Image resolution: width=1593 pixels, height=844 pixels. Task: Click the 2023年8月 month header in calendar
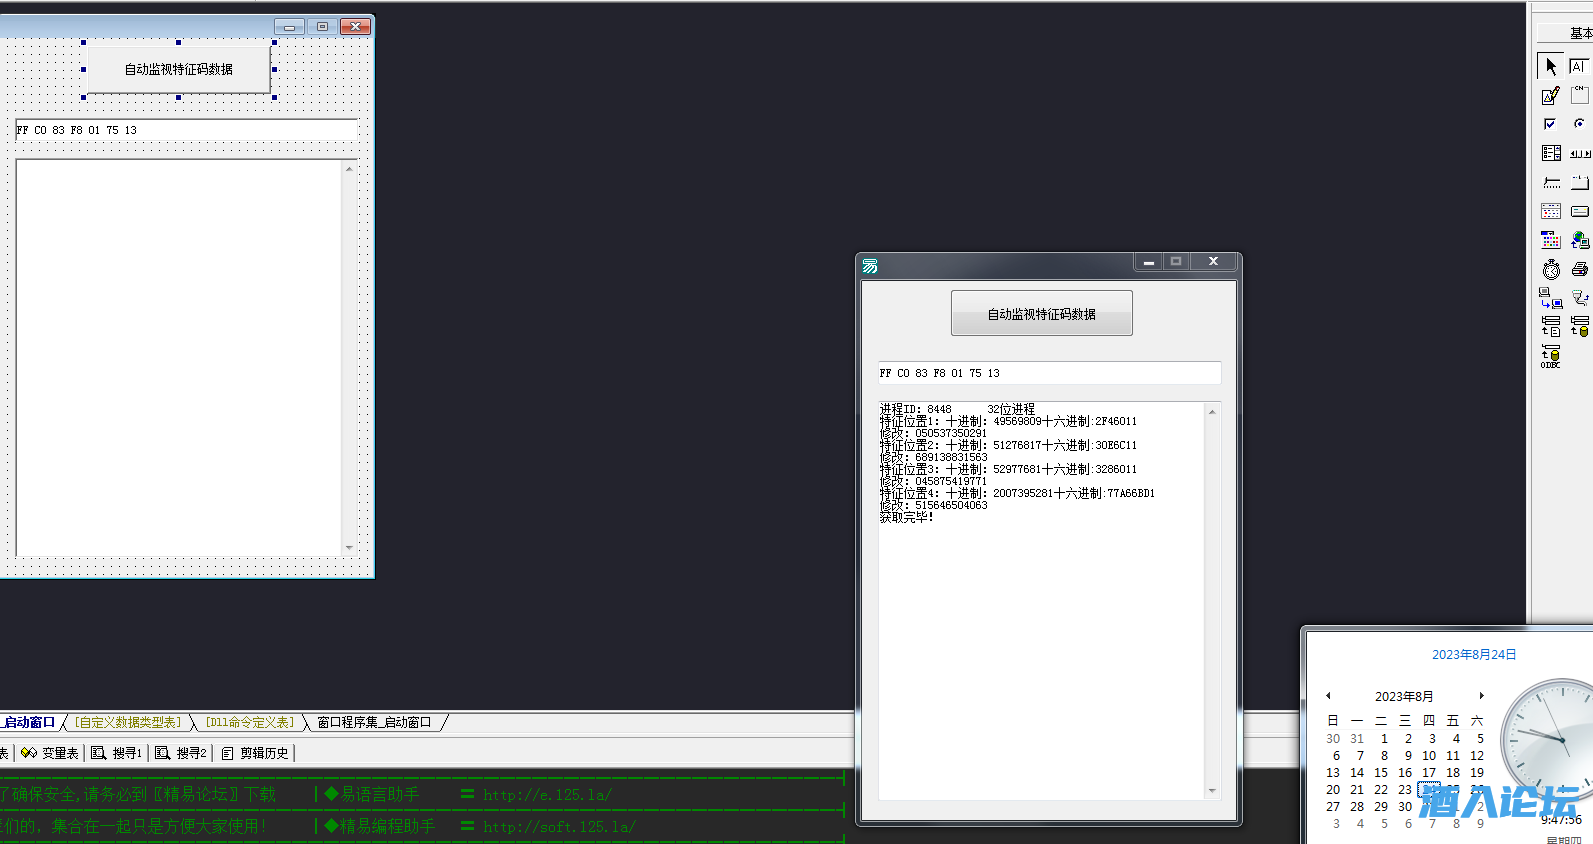pyautogui.click(x=1404, y=696)
